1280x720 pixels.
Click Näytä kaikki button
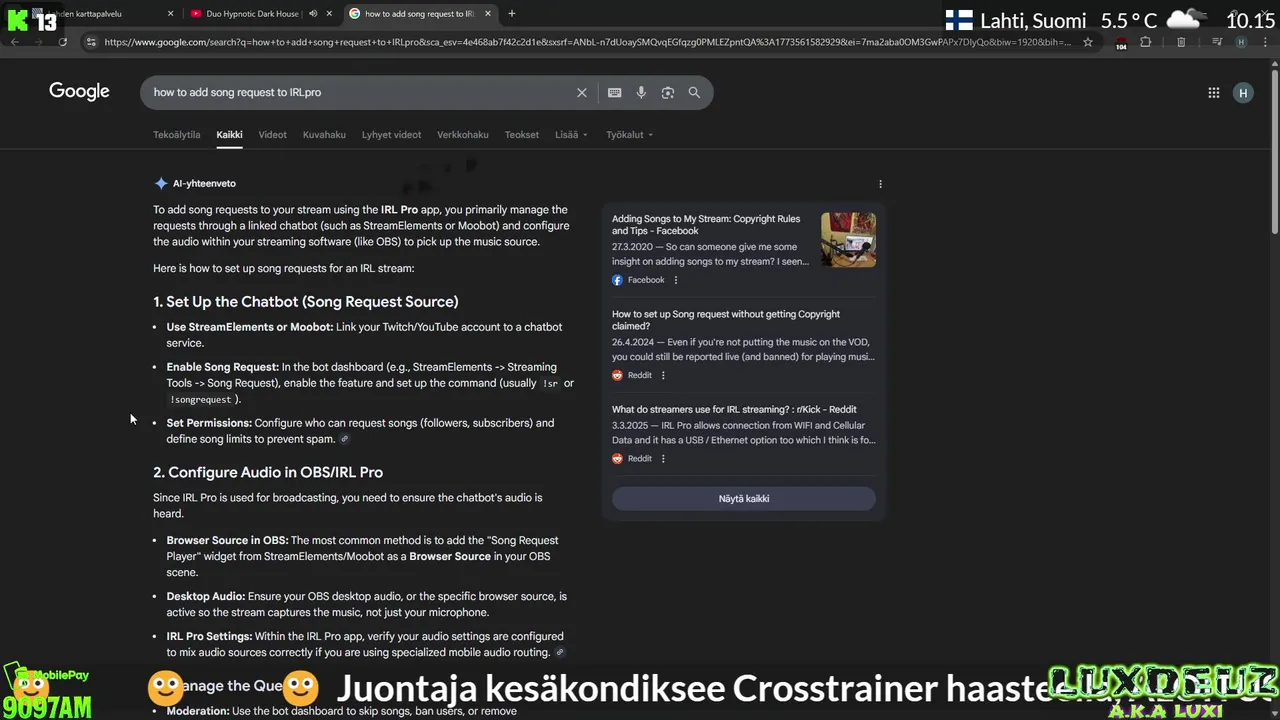point(744,498)
